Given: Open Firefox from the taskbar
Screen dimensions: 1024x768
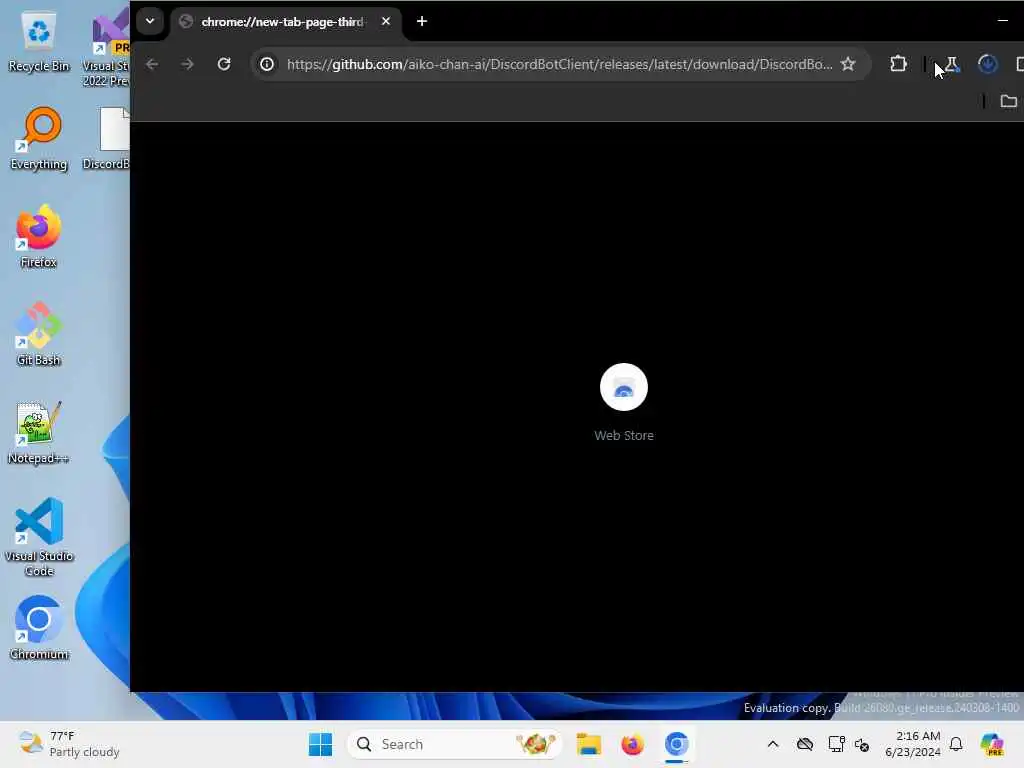Looking at the screenshot, I should [632, 744].
